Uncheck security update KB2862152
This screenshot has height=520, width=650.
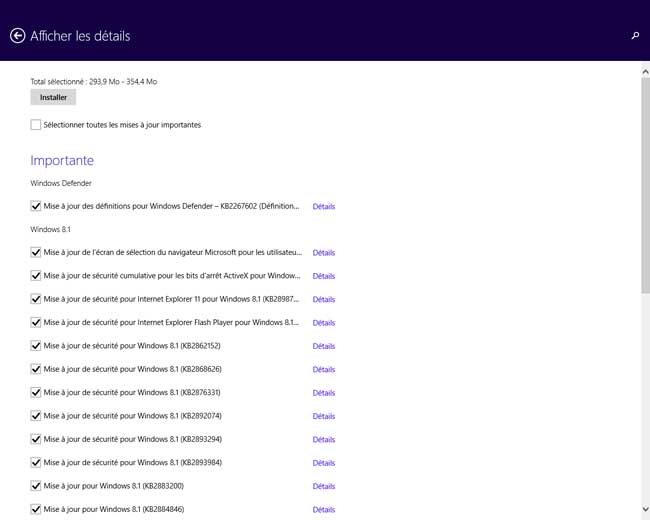pos(36,345)
